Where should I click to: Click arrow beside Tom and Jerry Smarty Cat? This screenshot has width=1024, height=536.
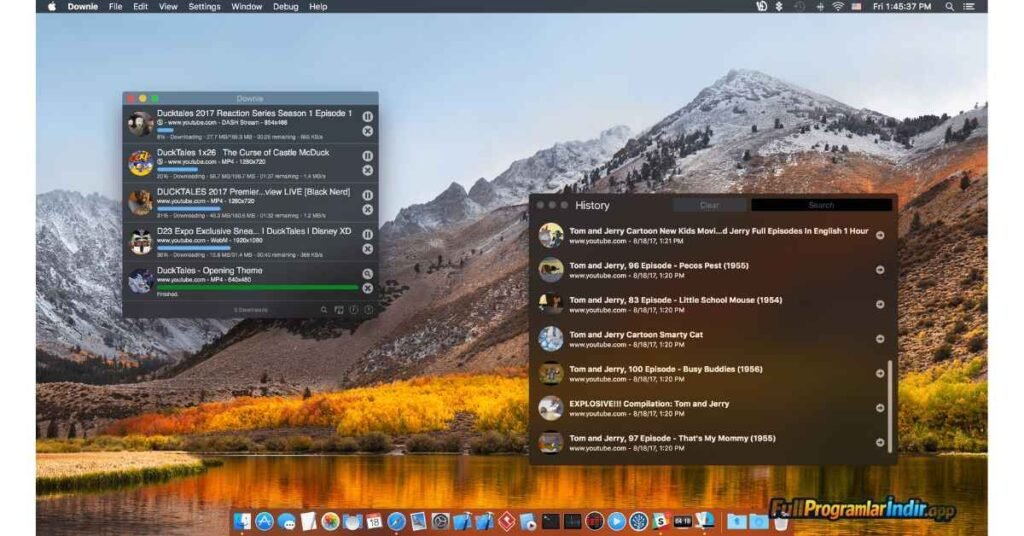pyautogui.click(x=880, y=339)
